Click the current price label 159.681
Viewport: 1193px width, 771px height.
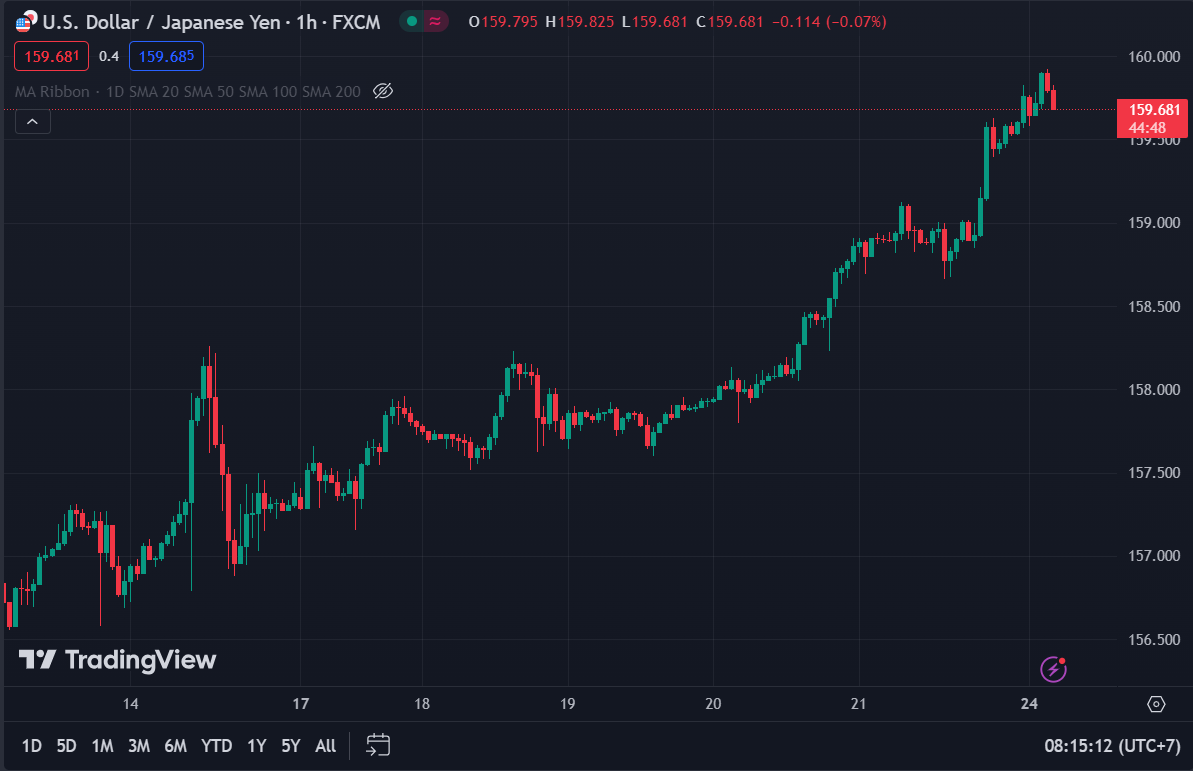1154,119
